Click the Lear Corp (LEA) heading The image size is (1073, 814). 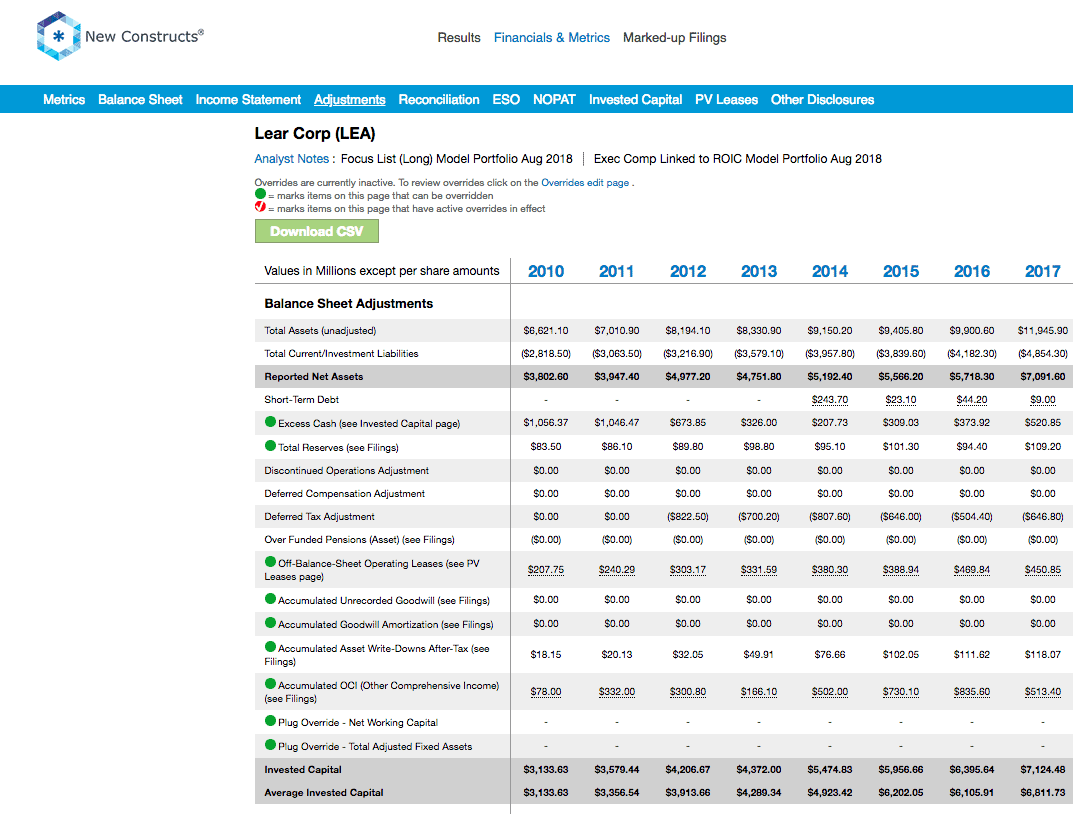pos(315,133)
